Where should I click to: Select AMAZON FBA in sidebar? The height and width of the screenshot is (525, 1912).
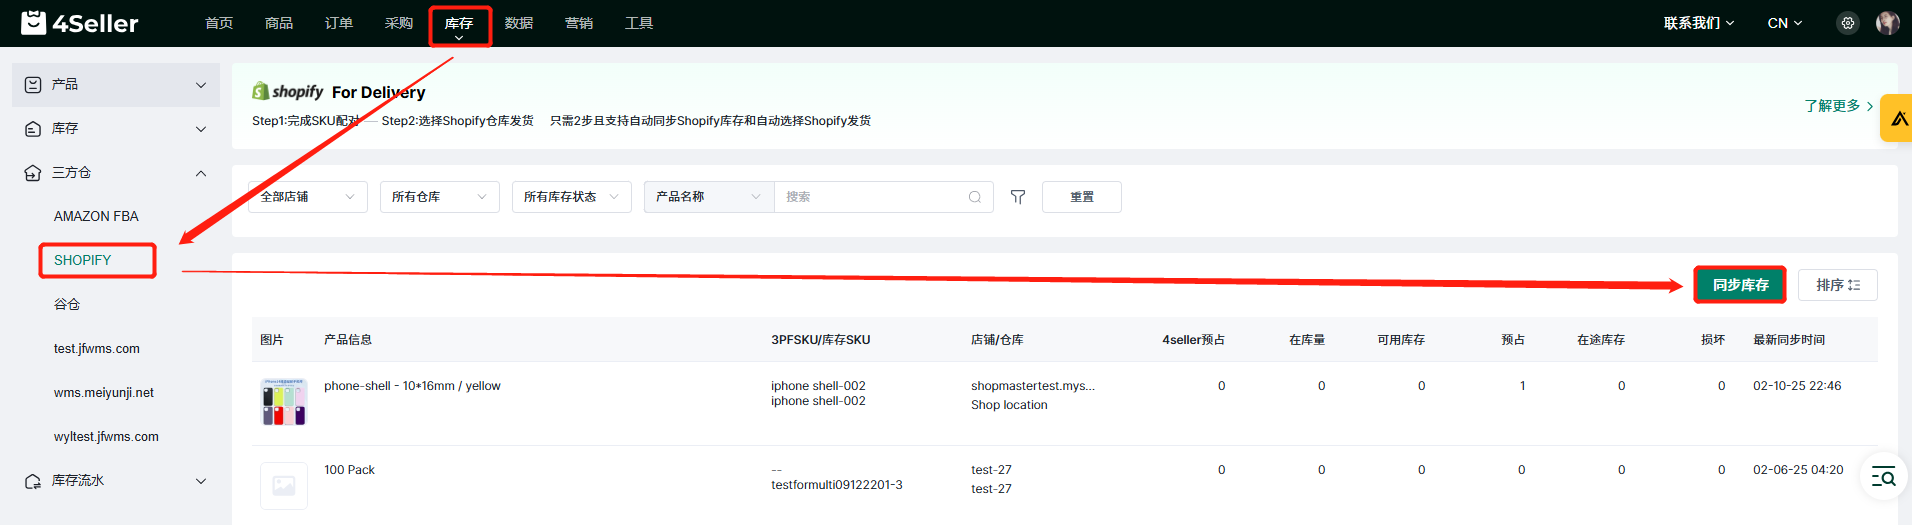coord(96,216)
